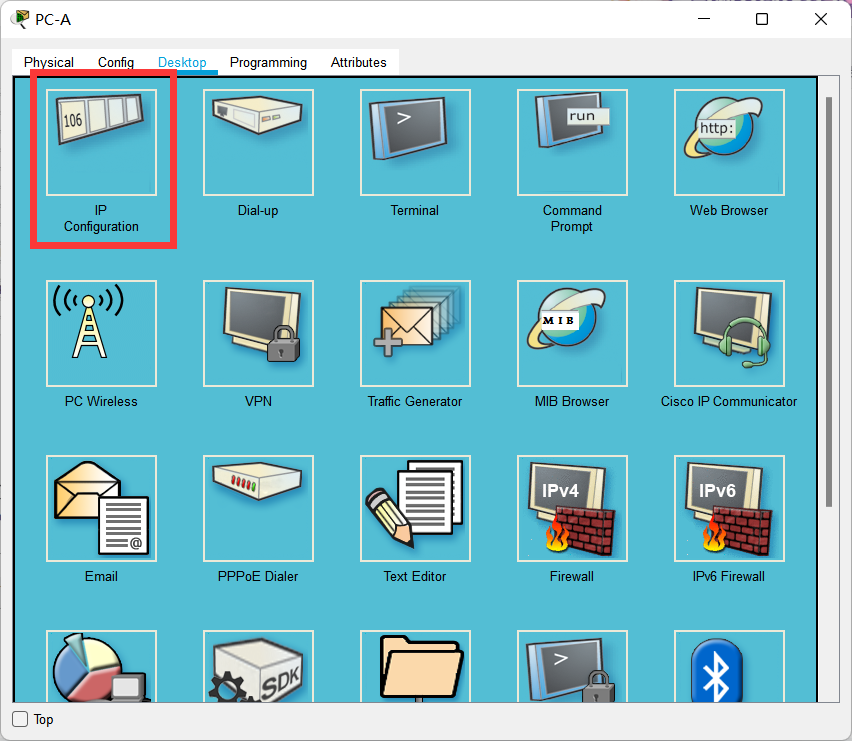Enable the Top checkbox

coord(20,719)
